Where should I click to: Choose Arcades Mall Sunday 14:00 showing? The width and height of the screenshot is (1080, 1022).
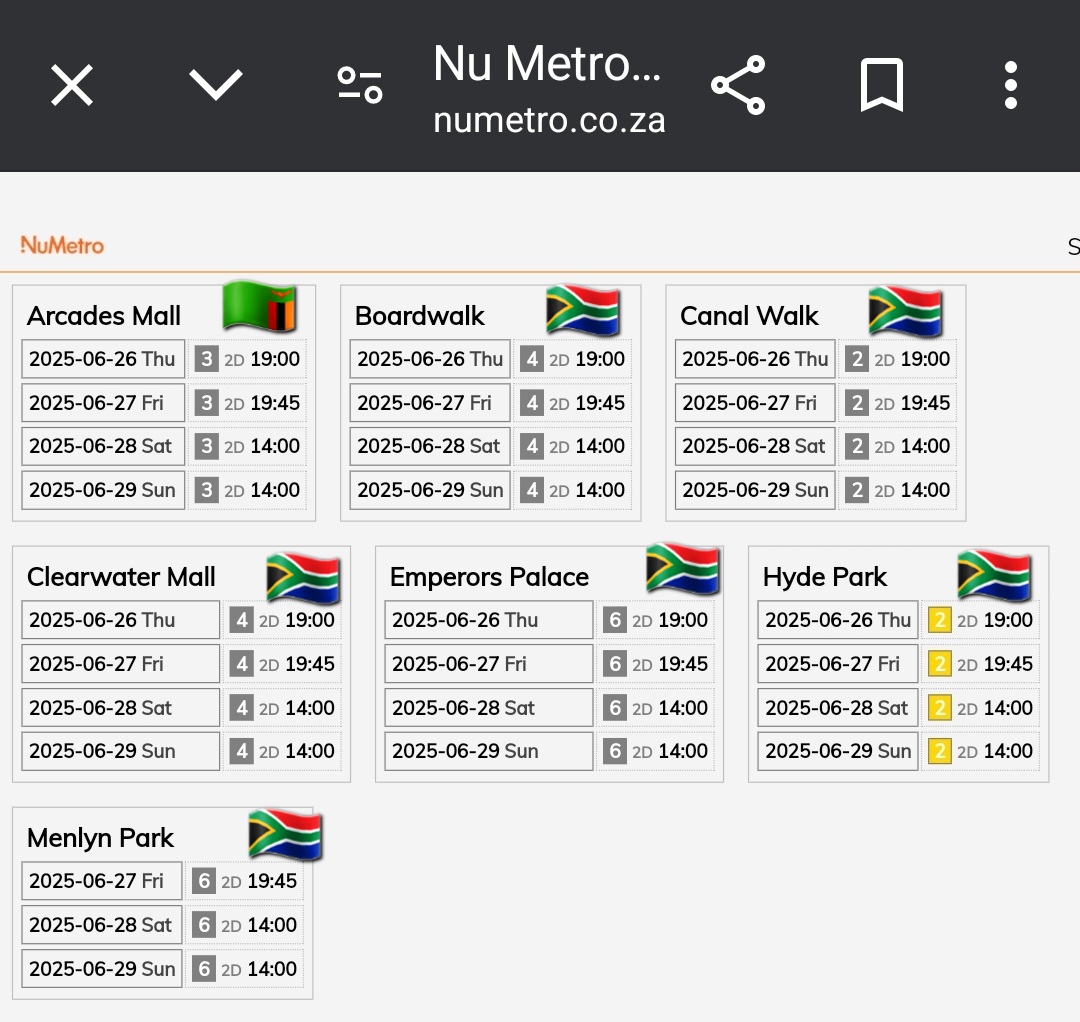pos(247,490)
